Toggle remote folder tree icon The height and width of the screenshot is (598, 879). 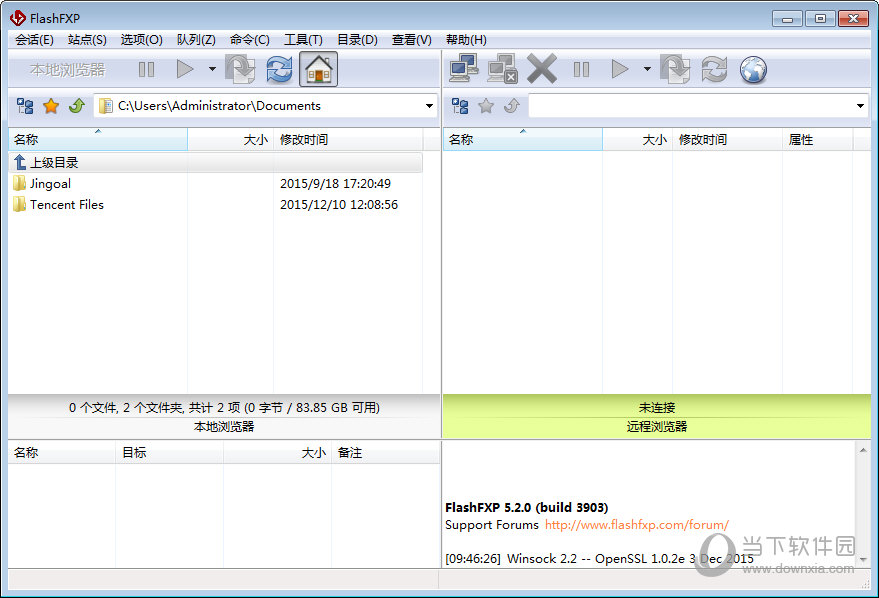click(460, 106)
